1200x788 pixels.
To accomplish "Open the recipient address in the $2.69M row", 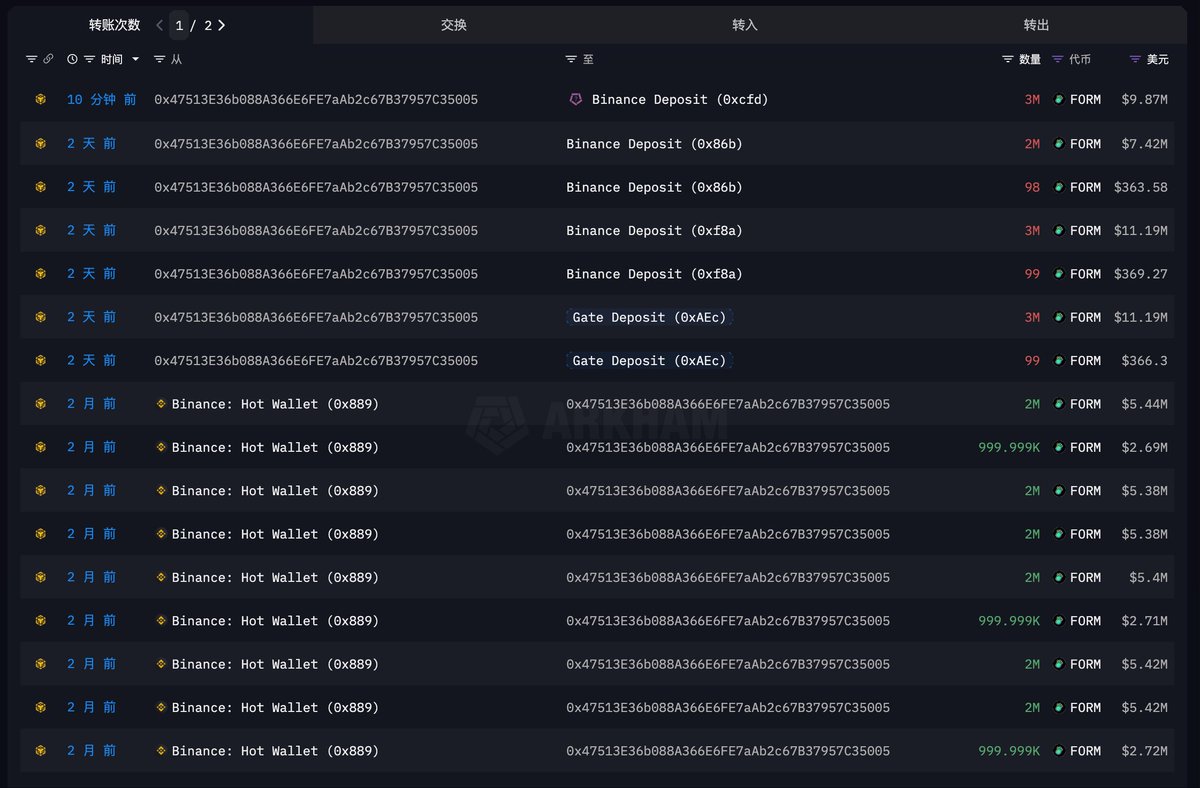I will (728, 447).
